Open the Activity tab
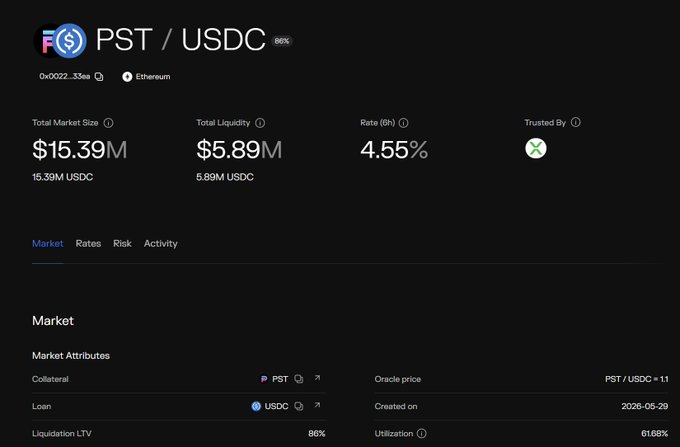The height and width of the screenshot is (447, 680). click(160, 244)
